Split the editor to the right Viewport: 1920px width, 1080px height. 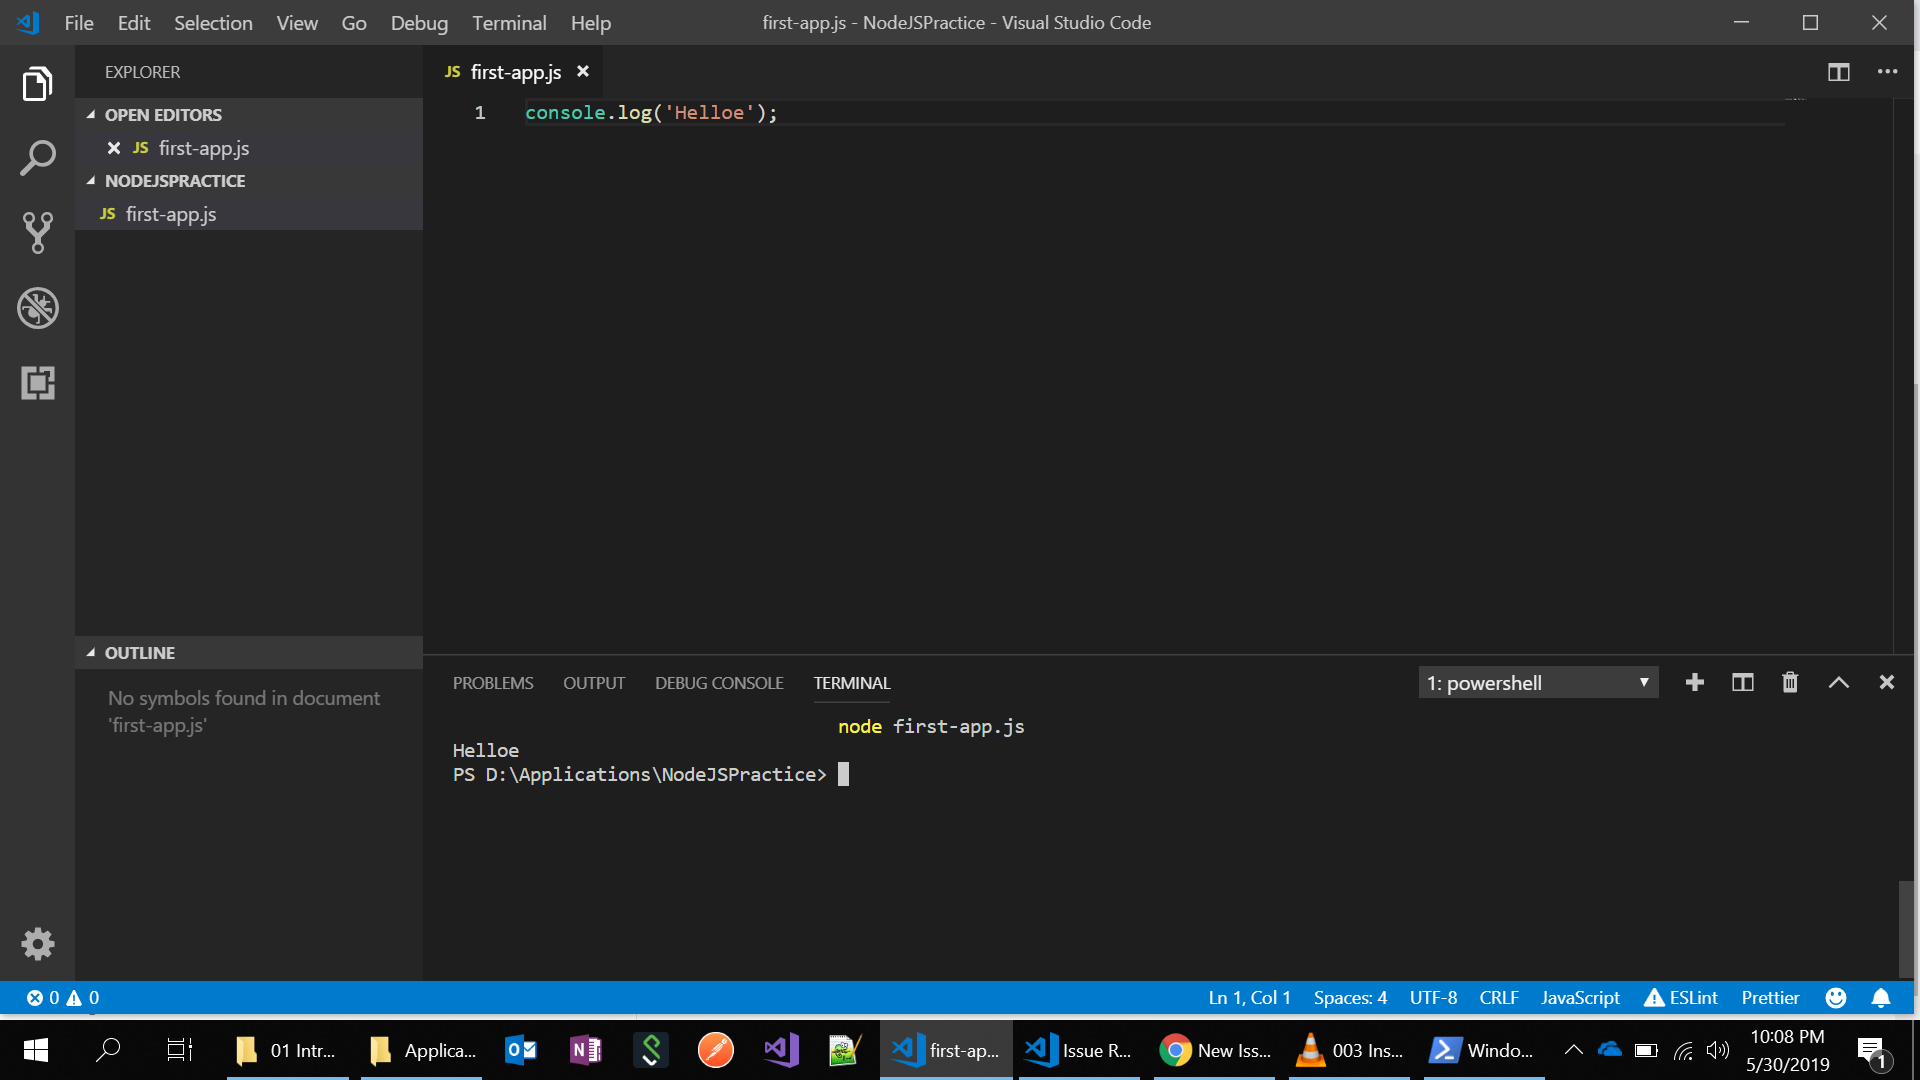pos(1838,72)
